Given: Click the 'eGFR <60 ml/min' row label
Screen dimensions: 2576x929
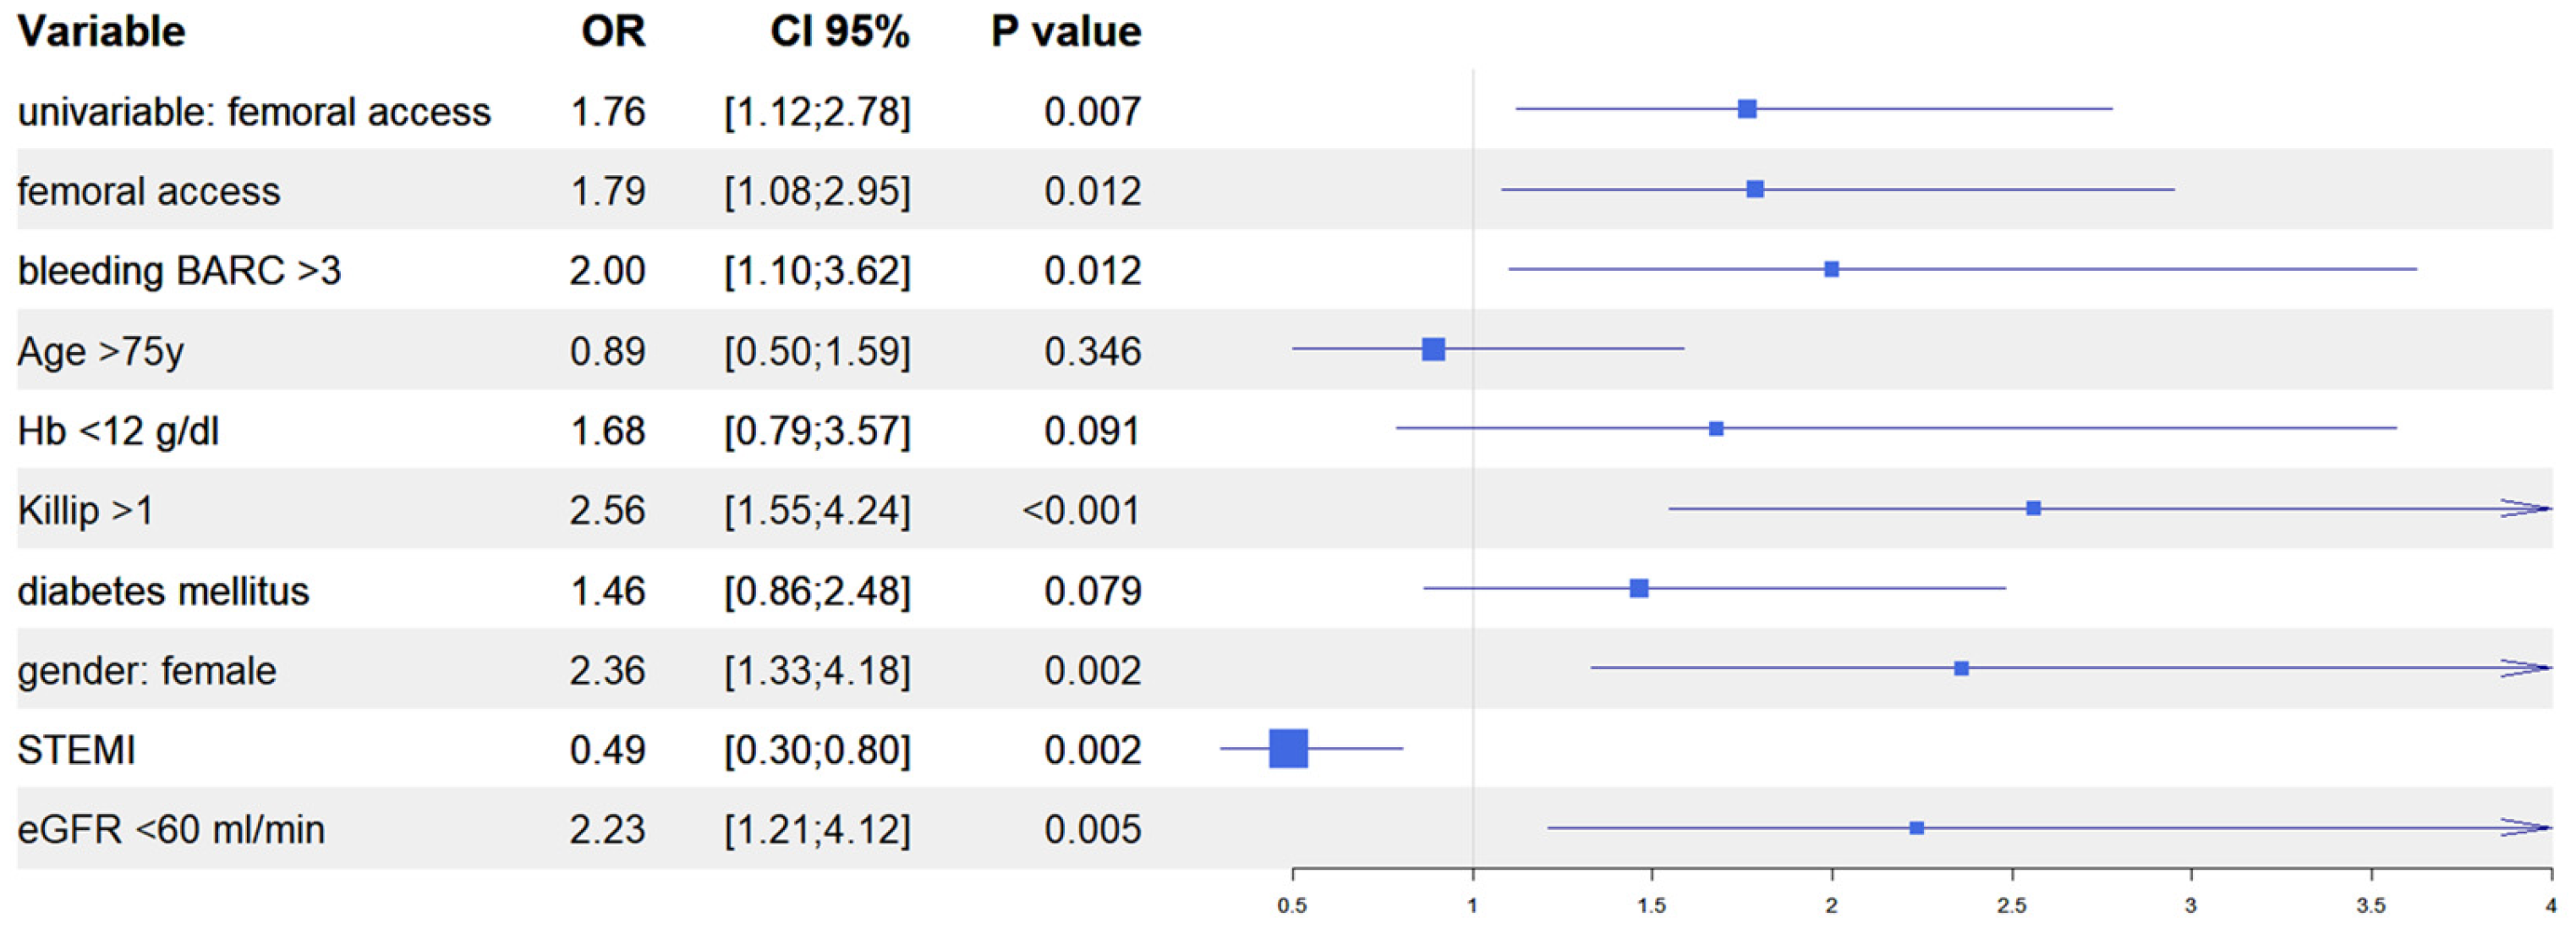Looking at the screenshot, I should pos(171,830).
